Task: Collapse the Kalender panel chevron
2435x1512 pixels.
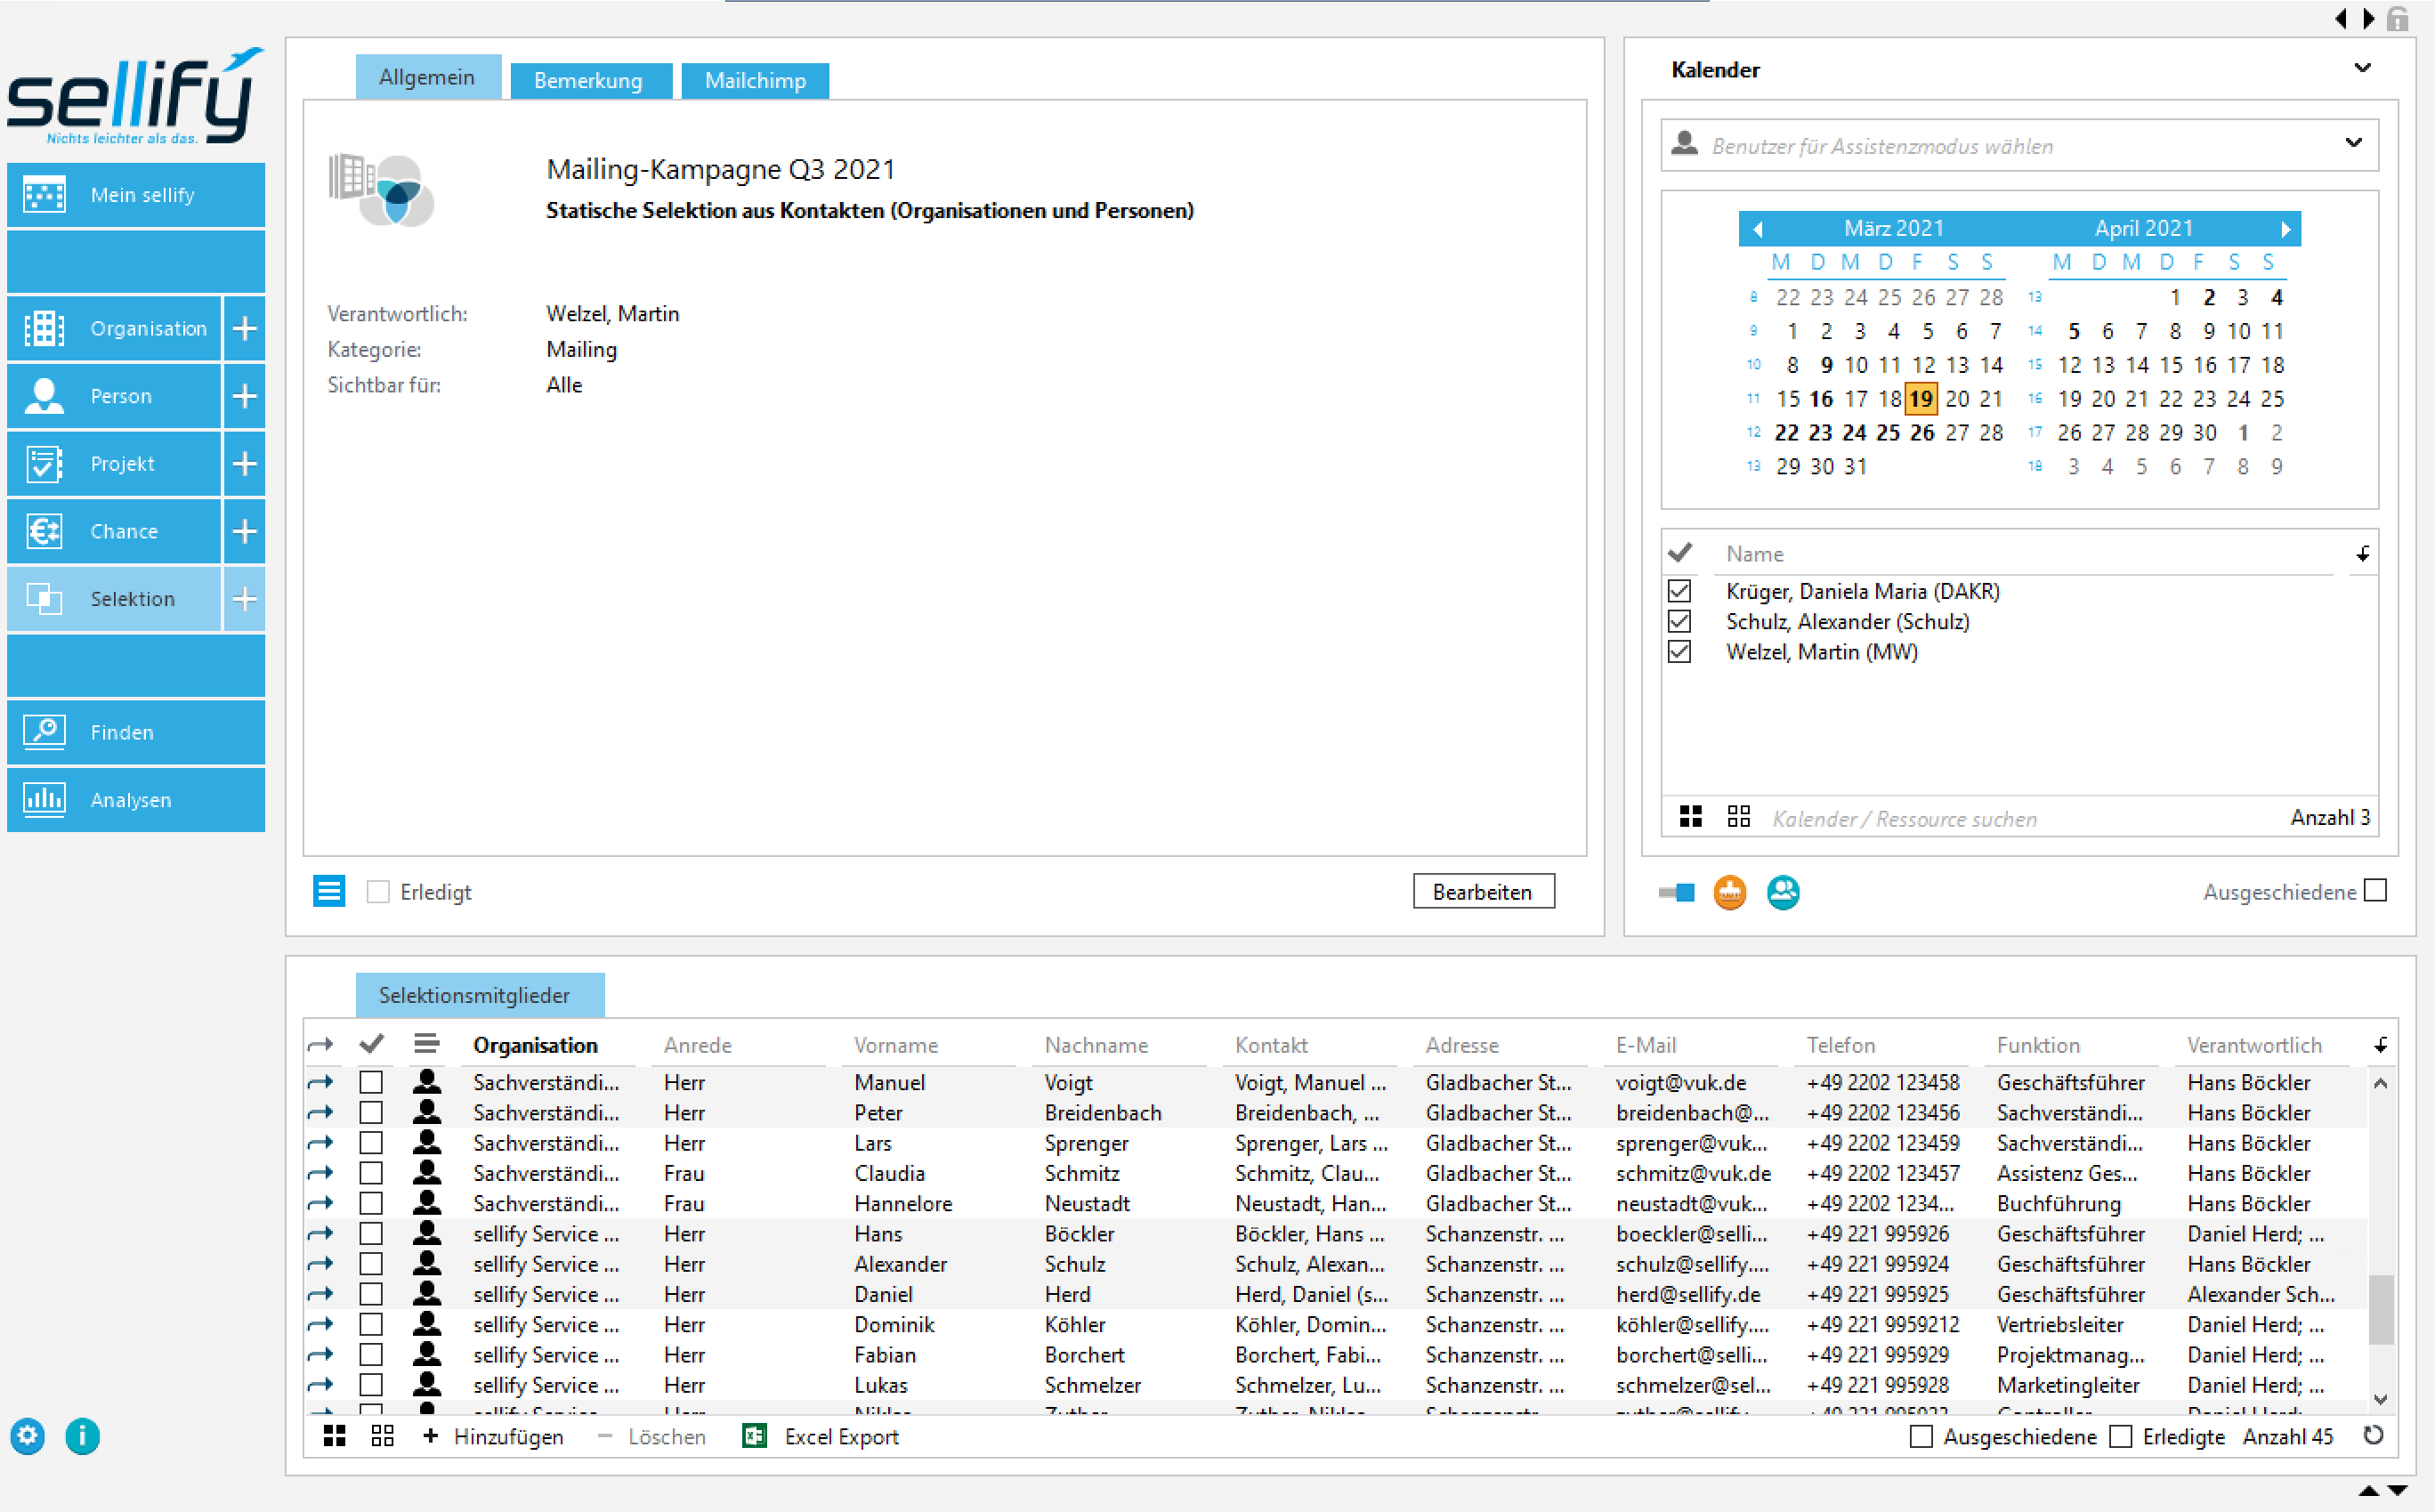Action: pos(2362,68)
